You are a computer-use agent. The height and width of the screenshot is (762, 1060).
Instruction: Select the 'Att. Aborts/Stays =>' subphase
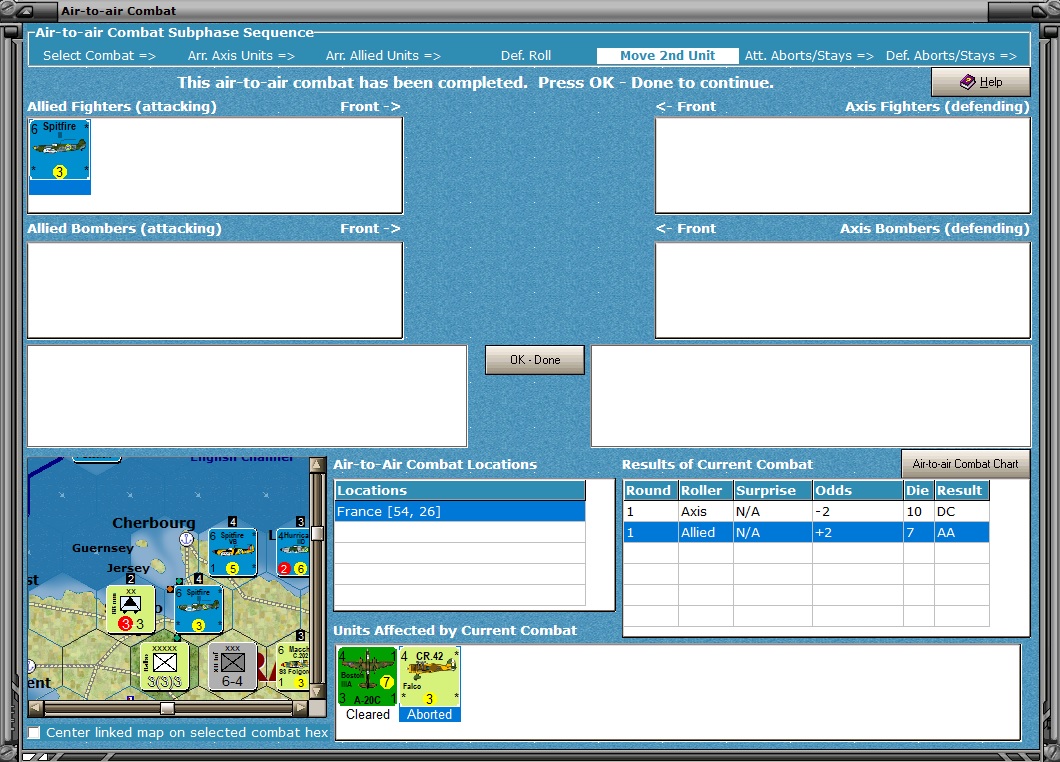(x=809, y=55)
